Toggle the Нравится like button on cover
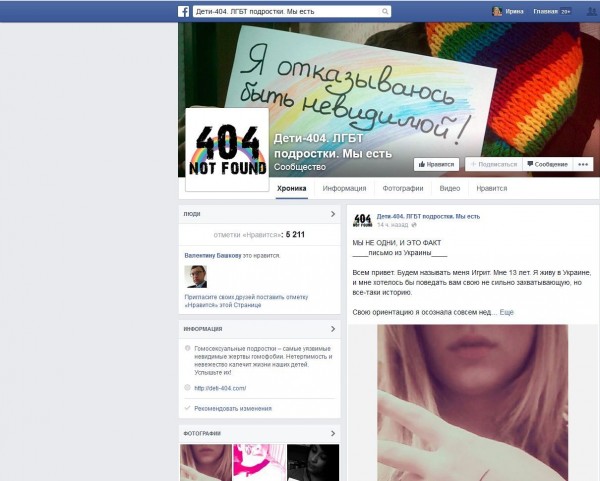This screenshot has width=600, height=481. coord(436,164)
